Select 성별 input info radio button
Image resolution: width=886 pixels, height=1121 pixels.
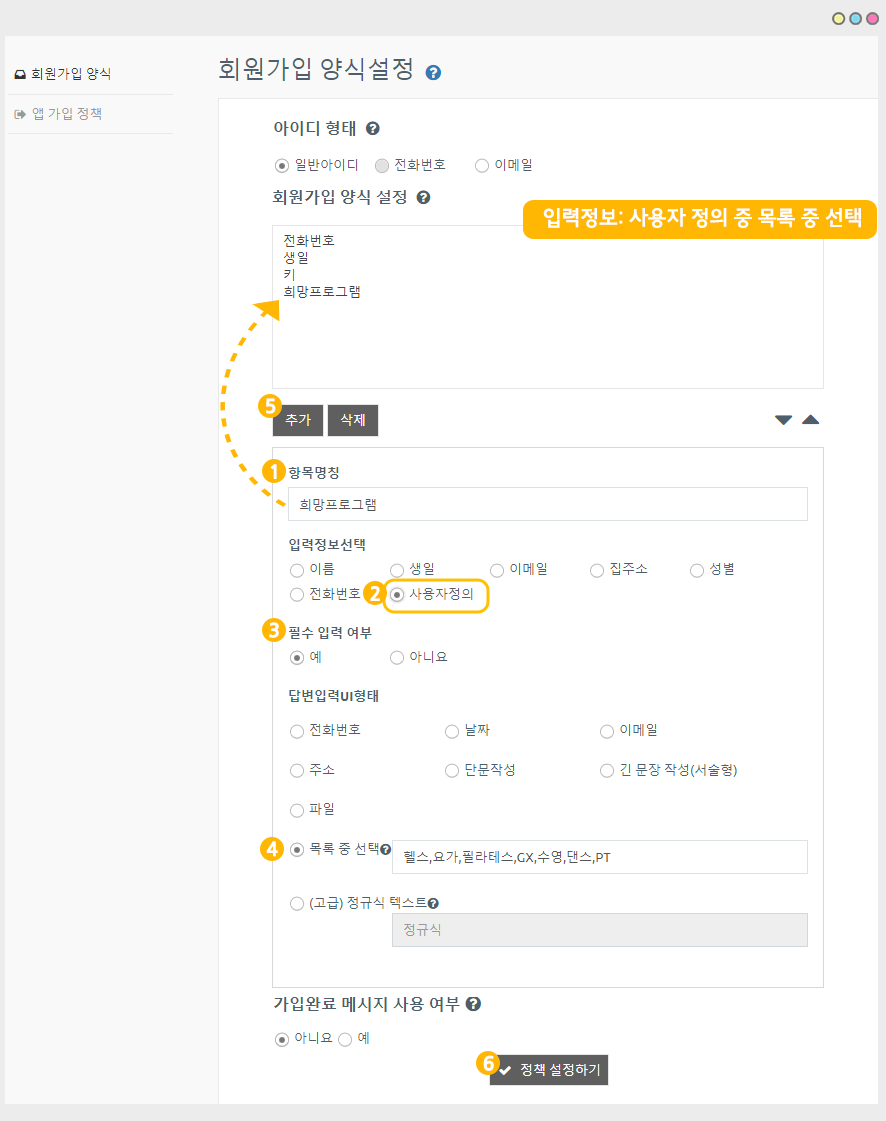[x=697, y=570]
